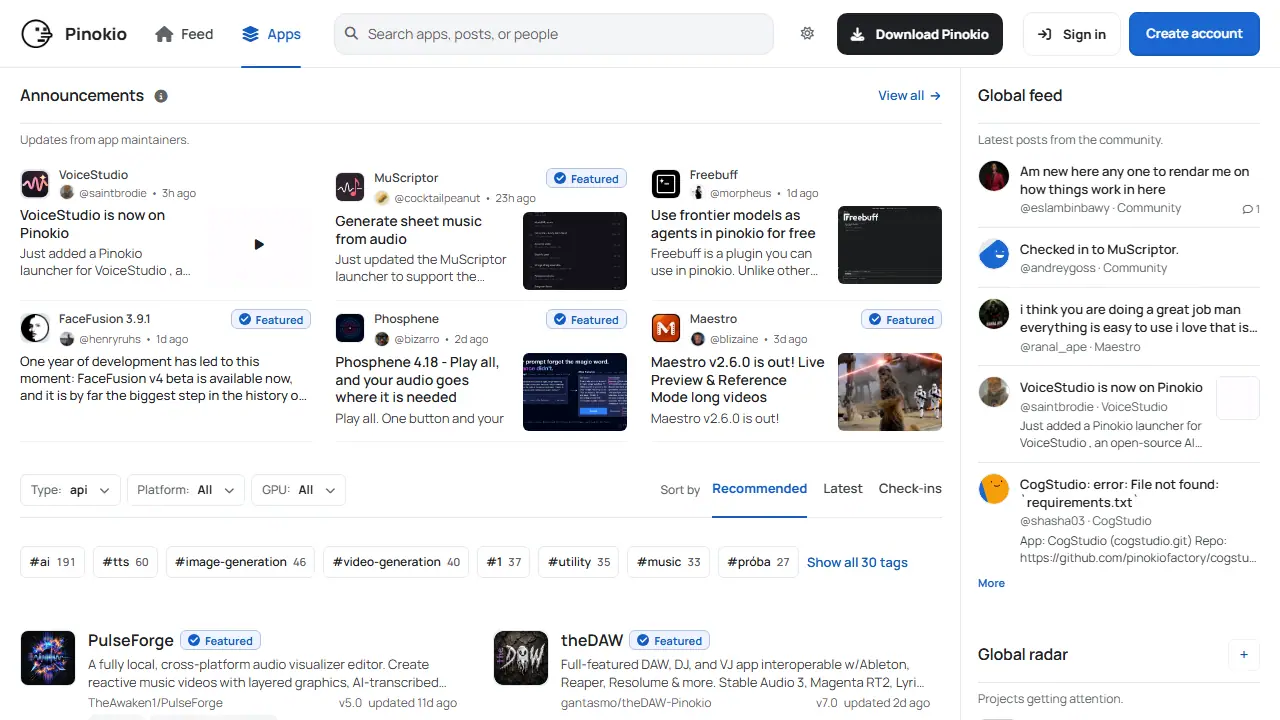Click the PulseForge app icon
The width and height of the screenshot is (1280, 720).
pyautogui.click(x=48, y=658)
